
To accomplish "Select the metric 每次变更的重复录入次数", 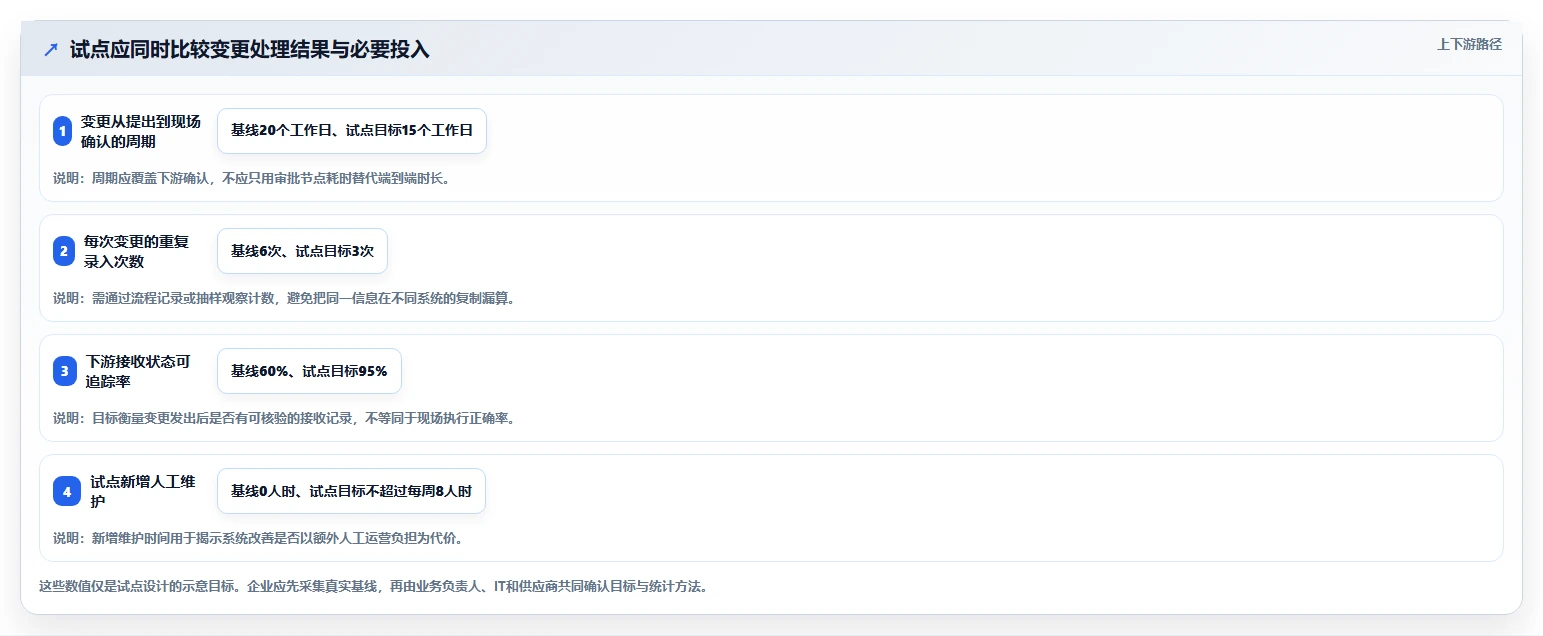I will pos(137,251).
